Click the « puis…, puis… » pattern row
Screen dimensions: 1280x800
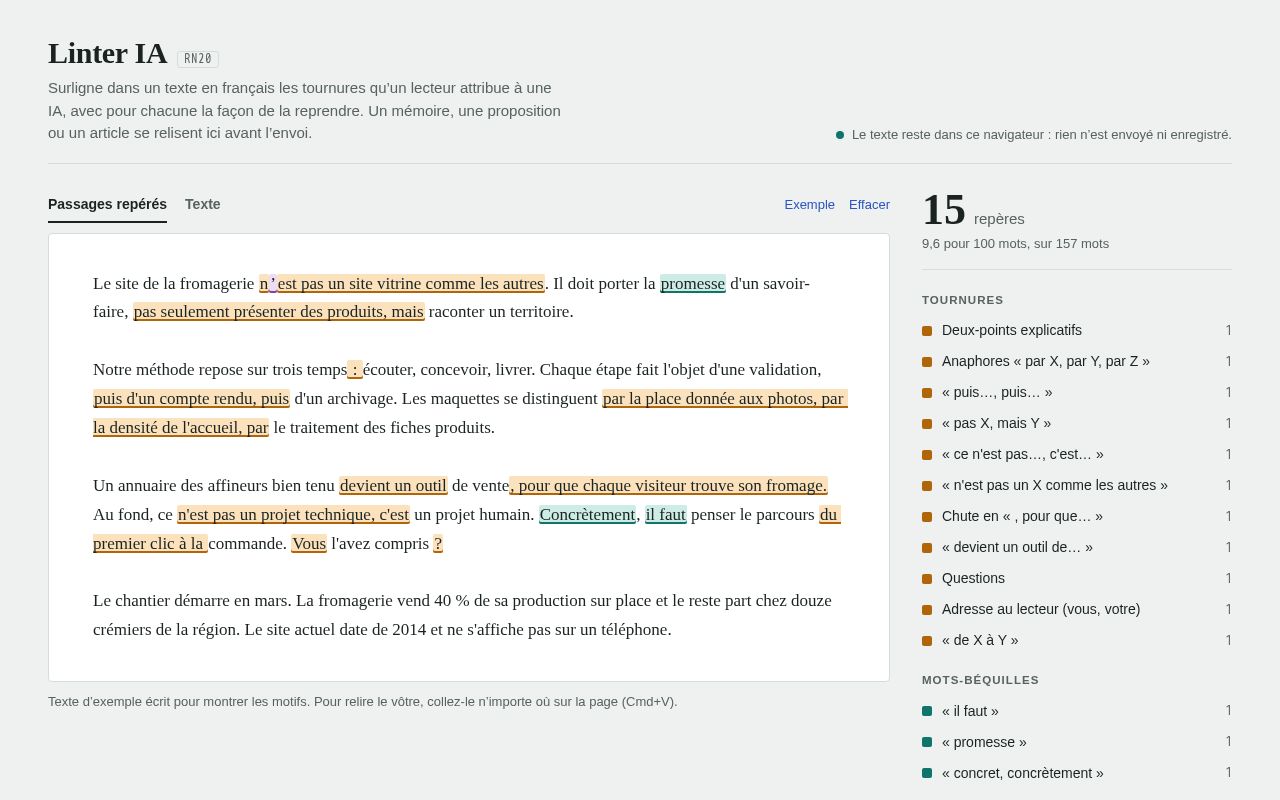pyautogui.click(x=1077, y=393)
